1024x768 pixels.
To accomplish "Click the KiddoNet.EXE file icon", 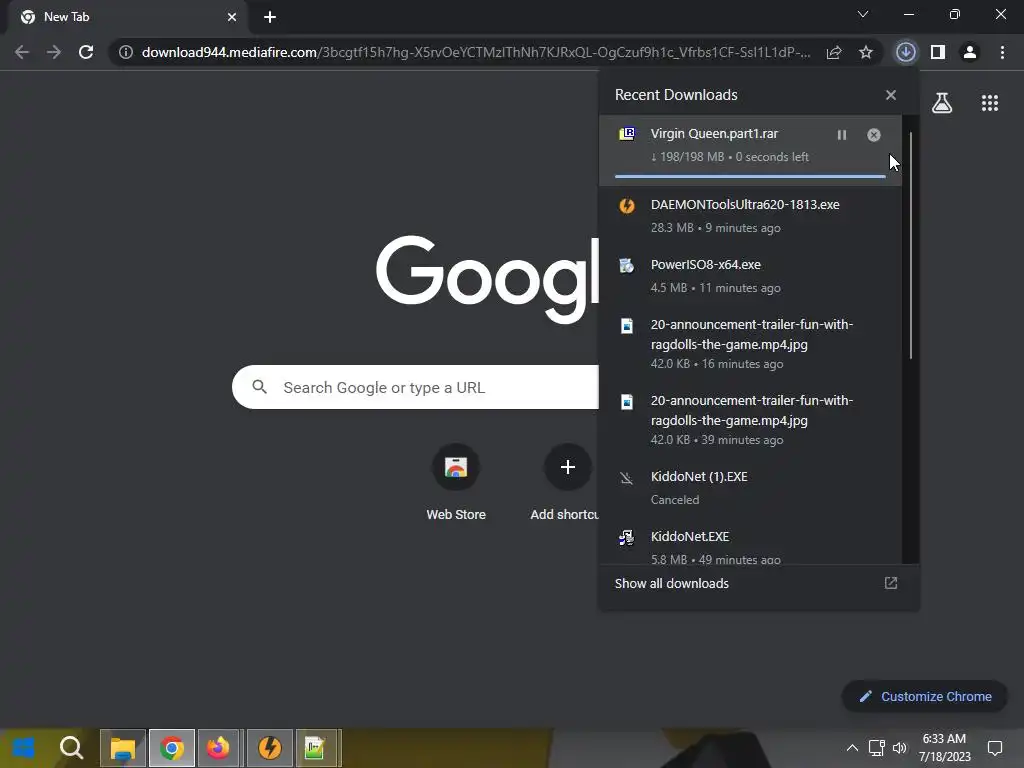I will point(627,537).
